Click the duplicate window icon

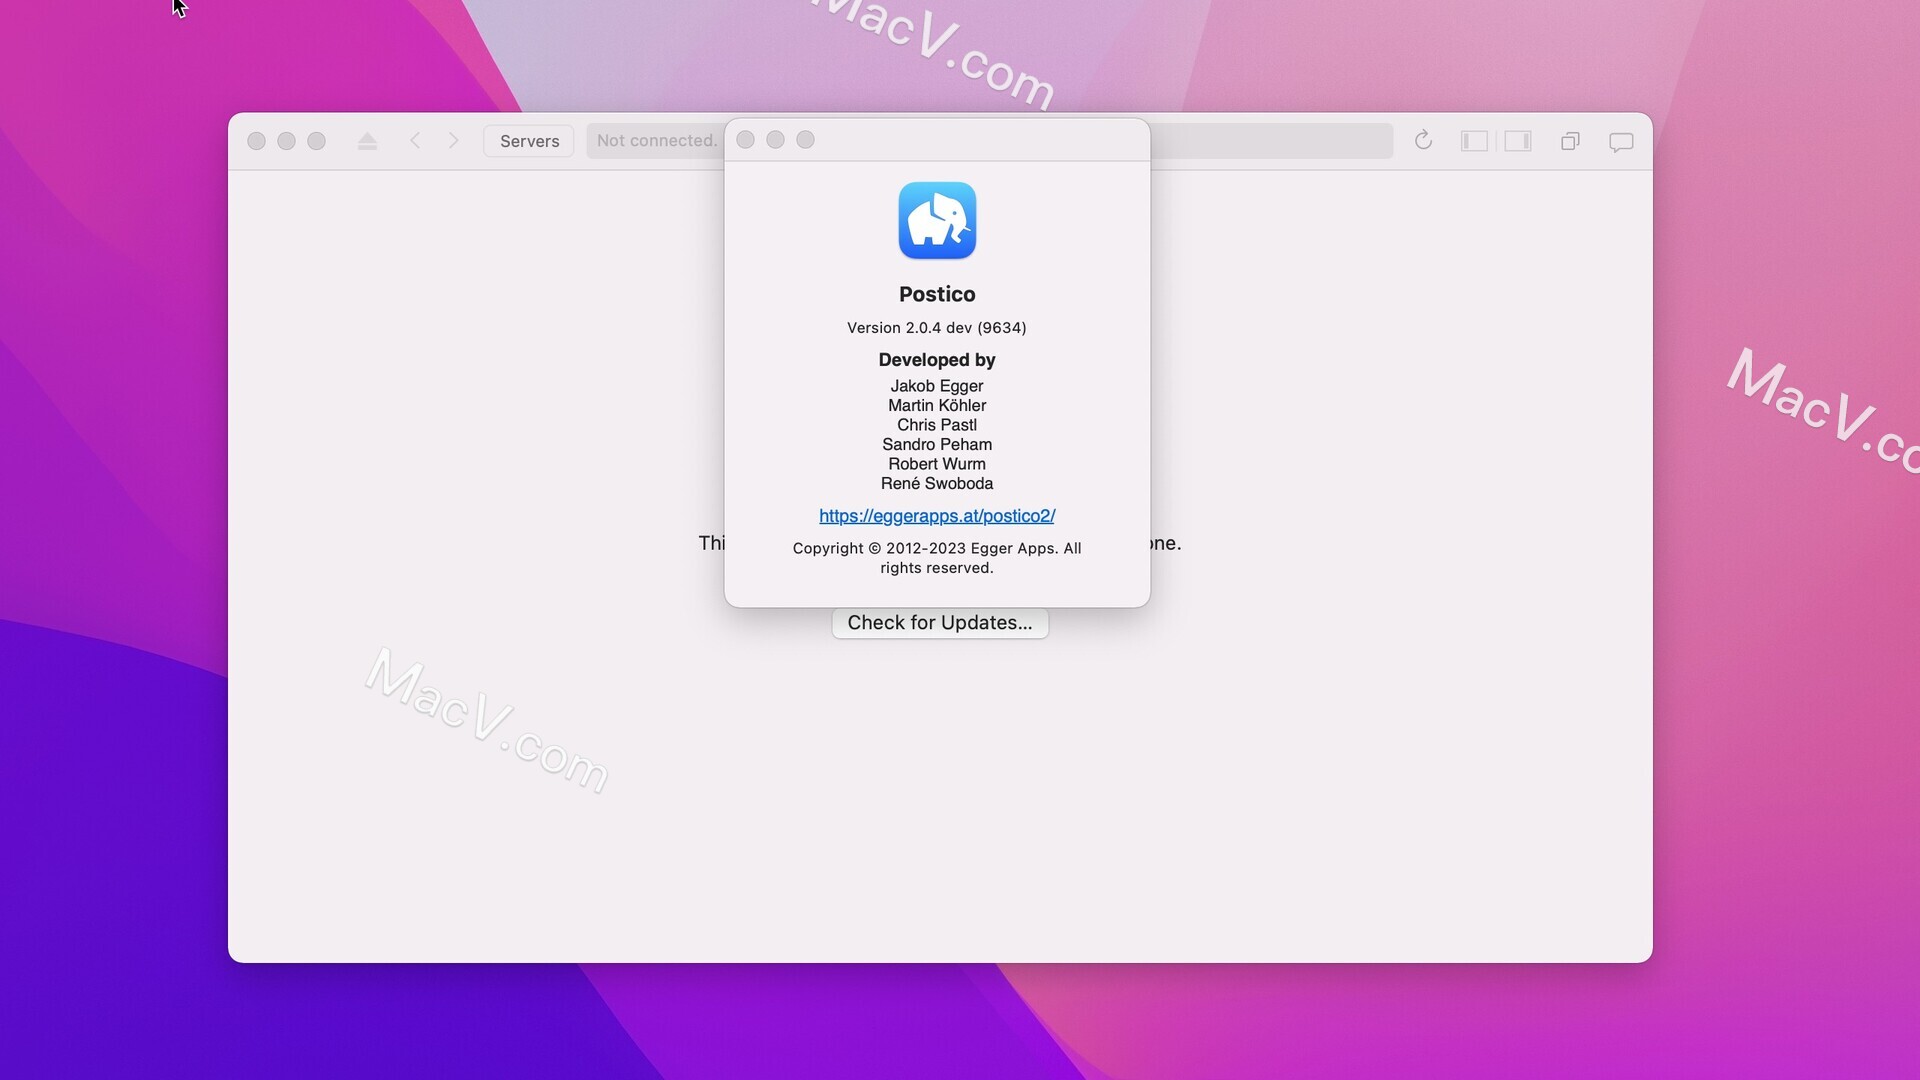[x=1570, y=141]
